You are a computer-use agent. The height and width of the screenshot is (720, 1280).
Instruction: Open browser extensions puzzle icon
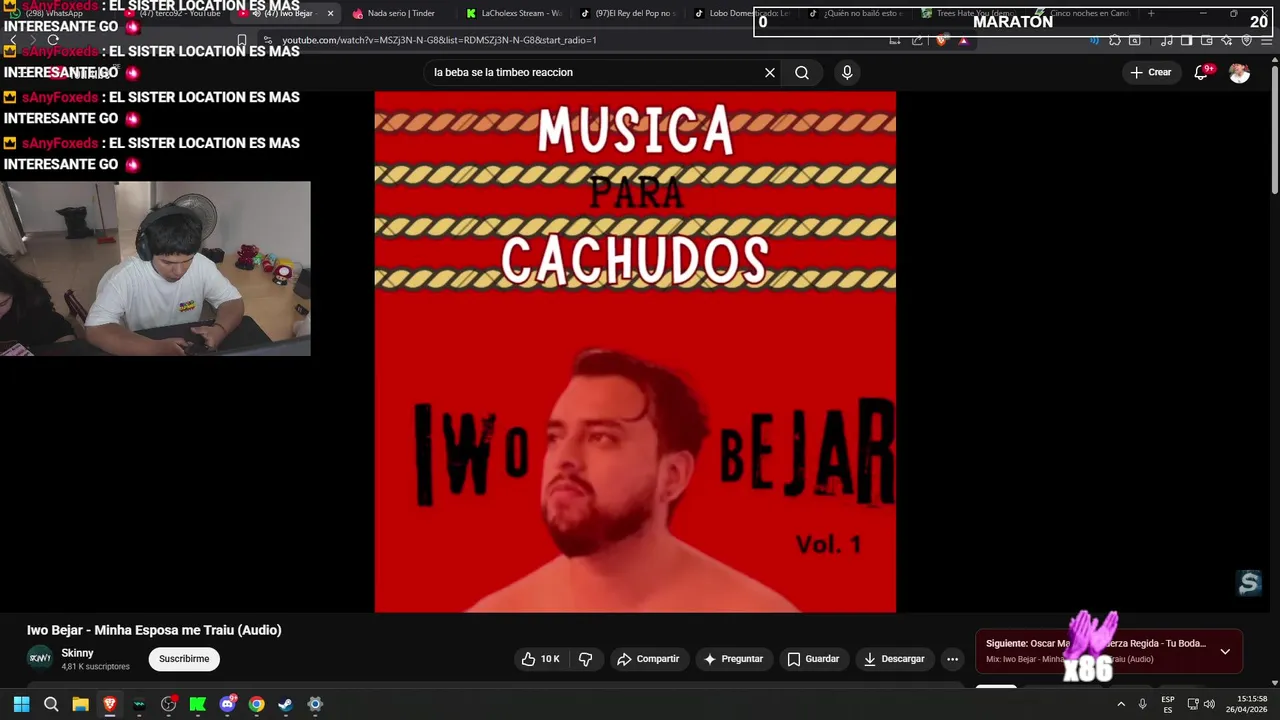click(1115, 40)
